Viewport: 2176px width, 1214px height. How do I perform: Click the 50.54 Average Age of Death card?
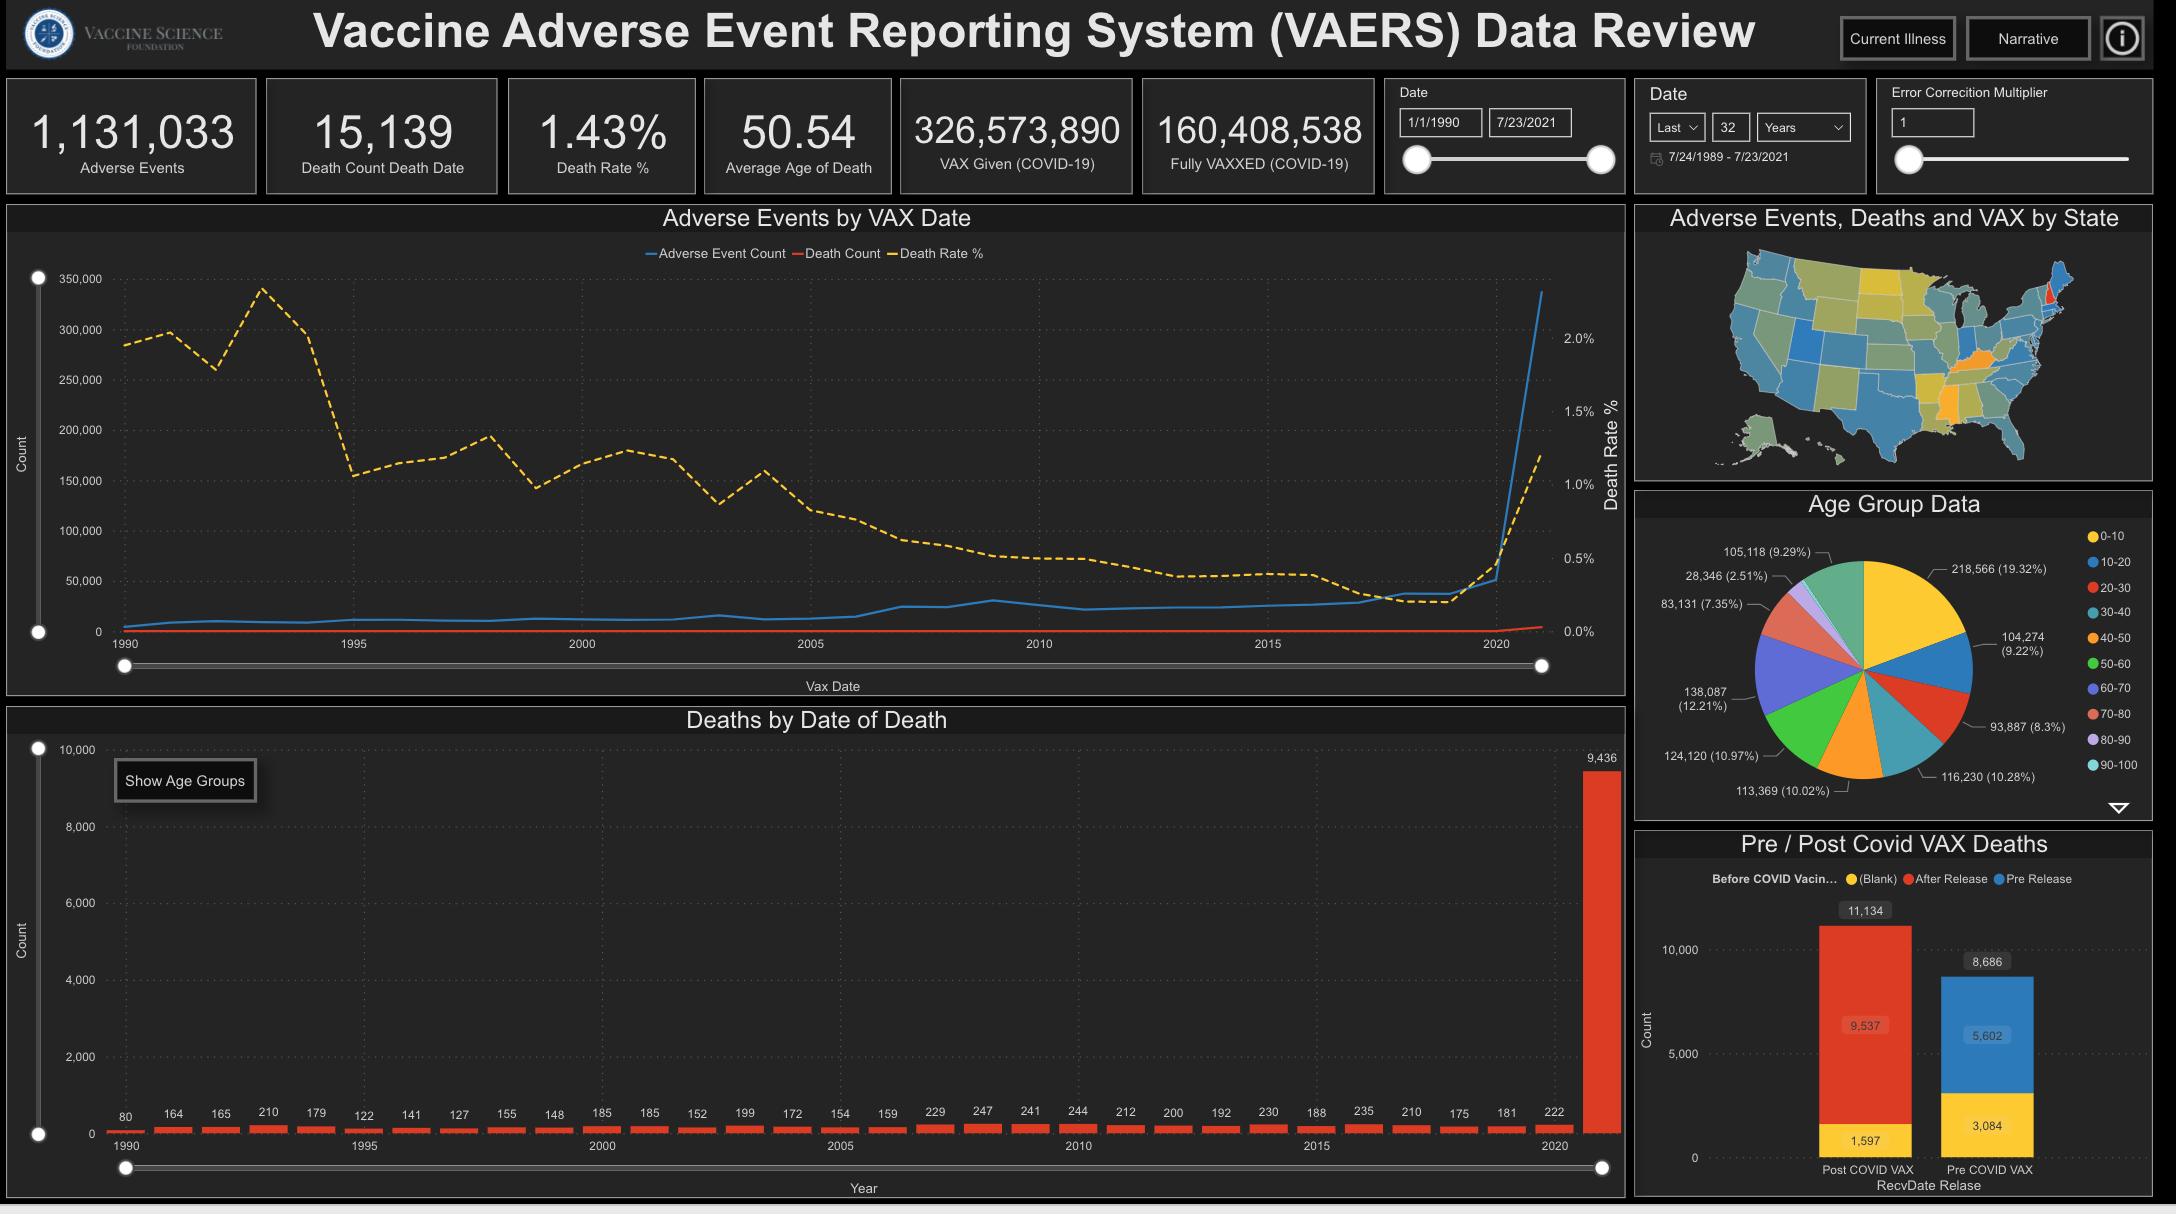pos(798,137)
